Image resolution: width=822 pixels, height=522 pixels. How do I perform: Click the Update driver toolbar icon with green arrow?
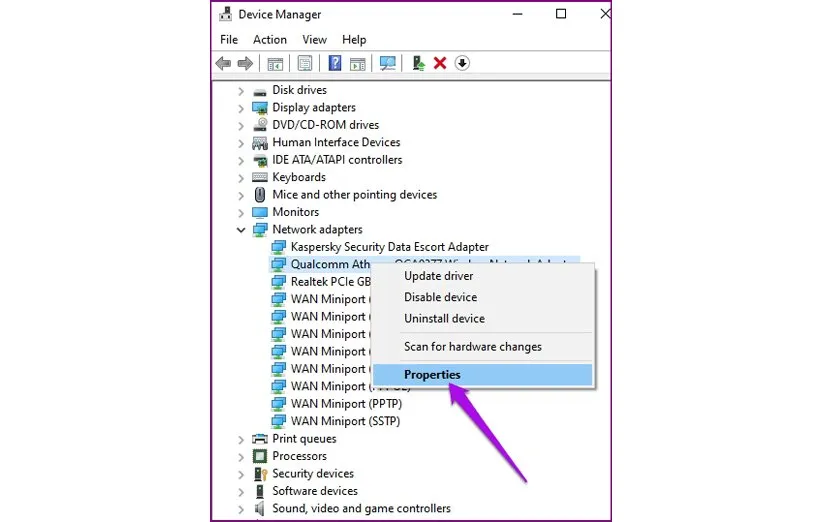(418, 63)
